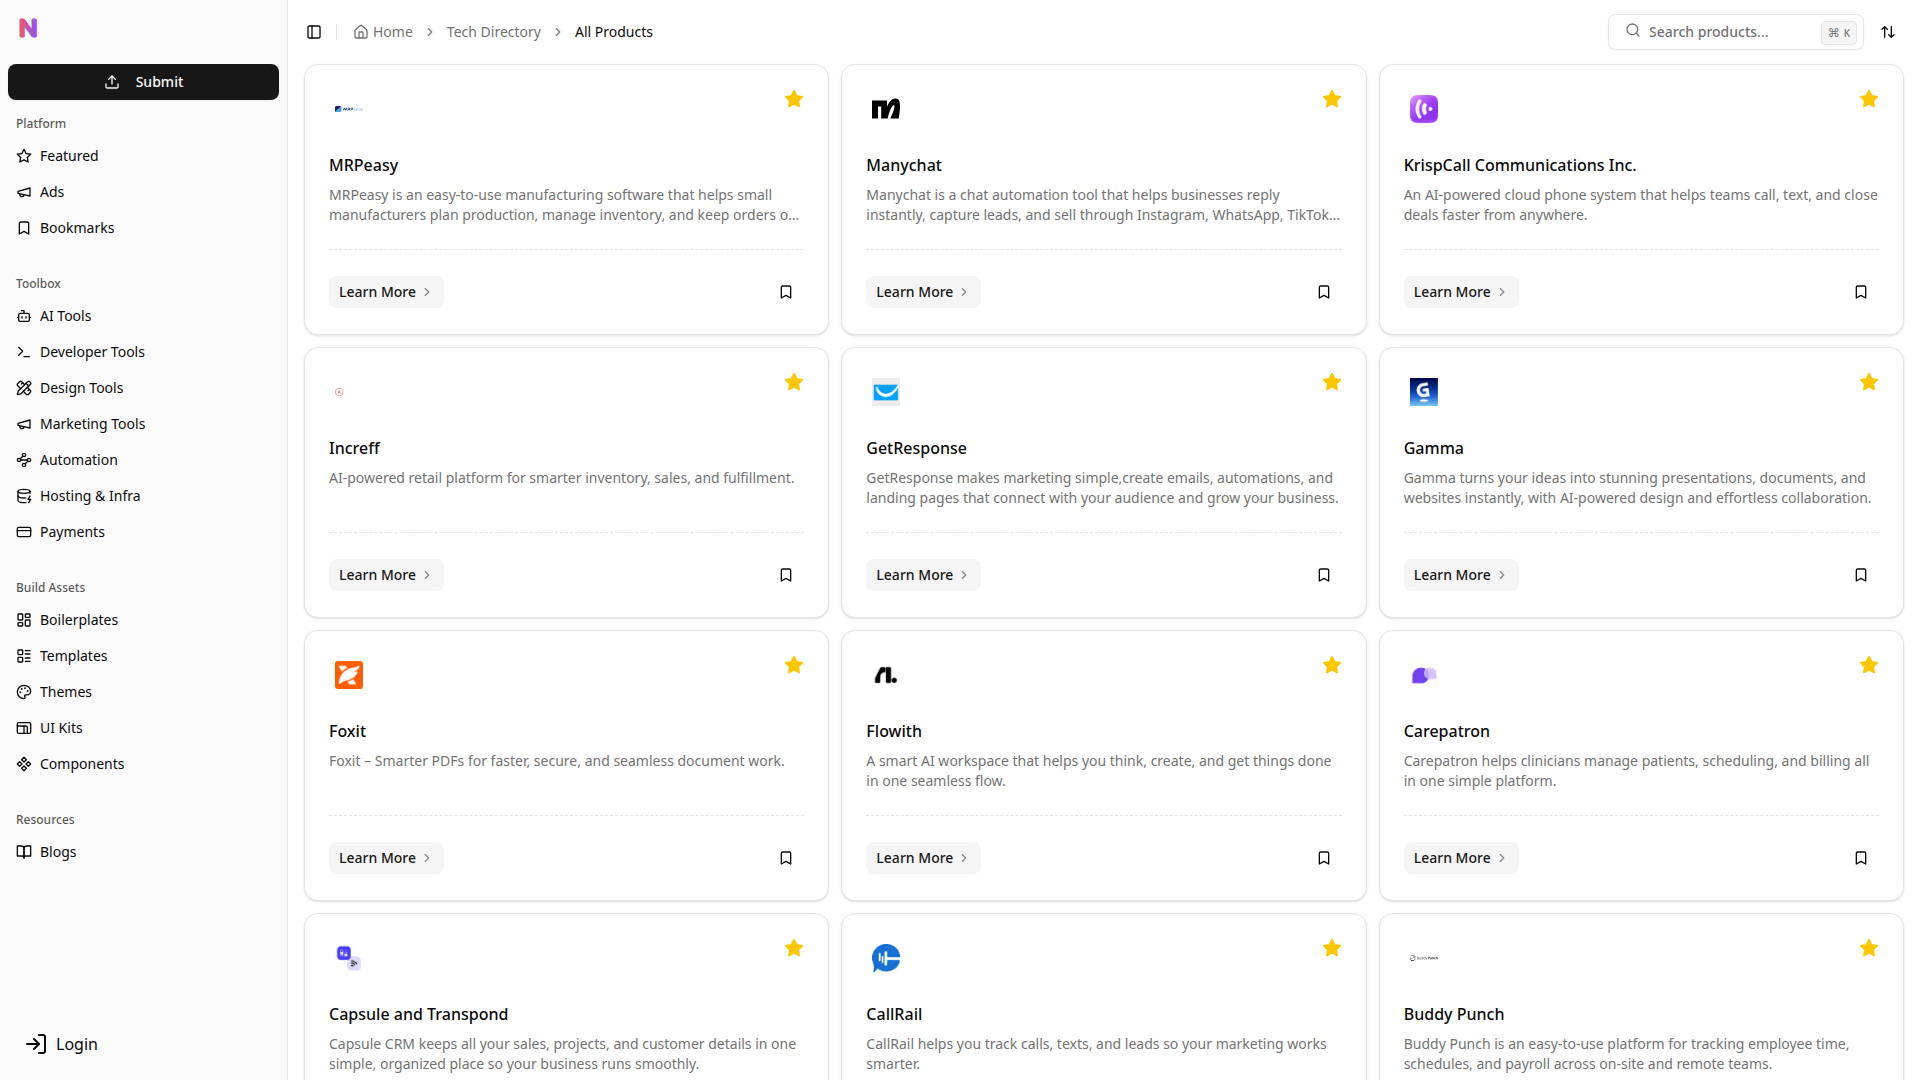Screen dimensions: 1920x1080
Task: Open the UI Kits section
Action: coord(61,727)
